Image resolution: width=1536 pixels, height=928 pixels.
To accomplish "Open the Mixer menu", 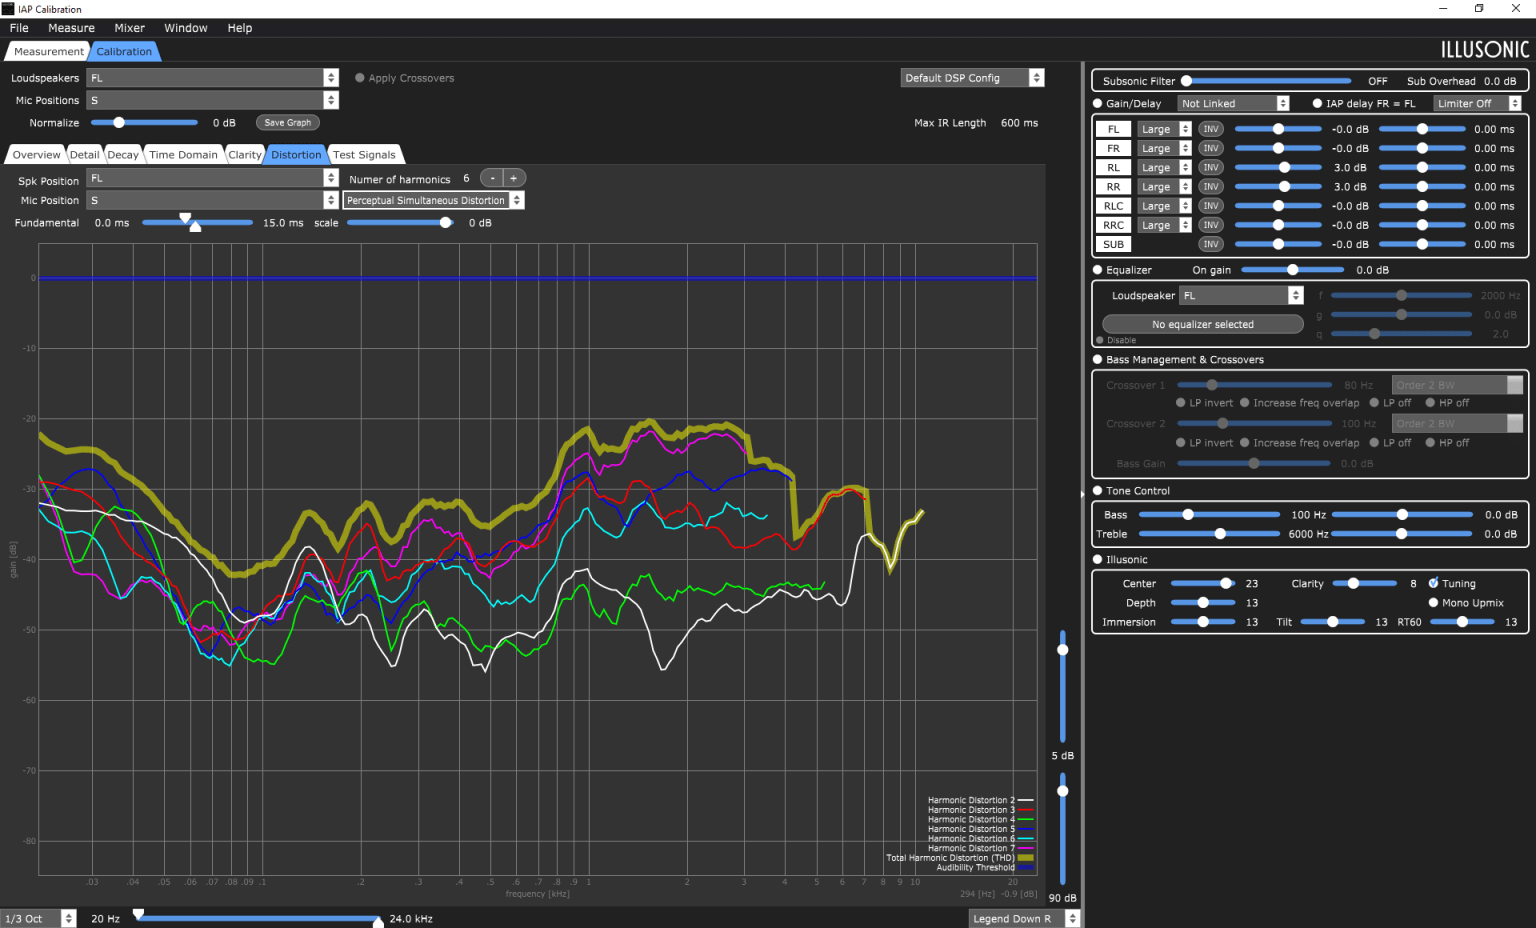I will click(129, 28).
